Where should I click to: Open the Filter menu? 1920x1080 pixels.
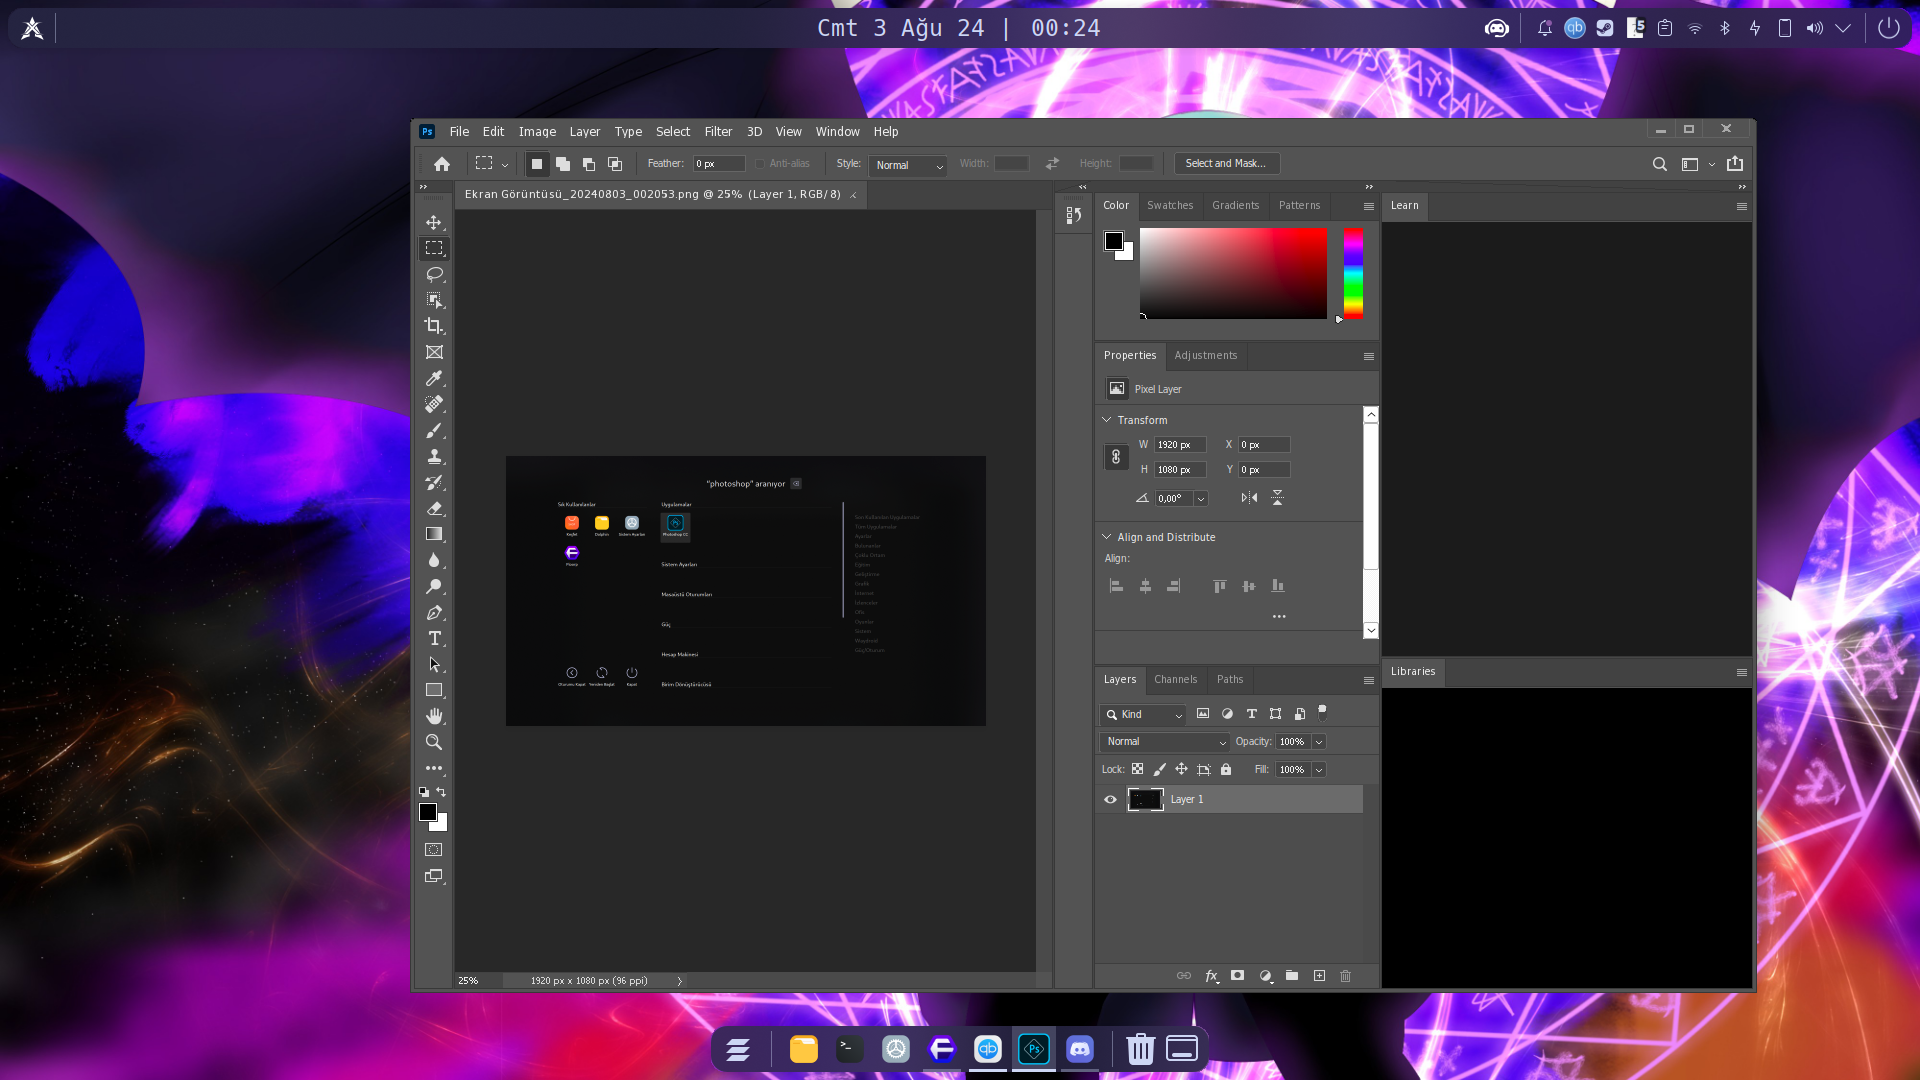717,131
